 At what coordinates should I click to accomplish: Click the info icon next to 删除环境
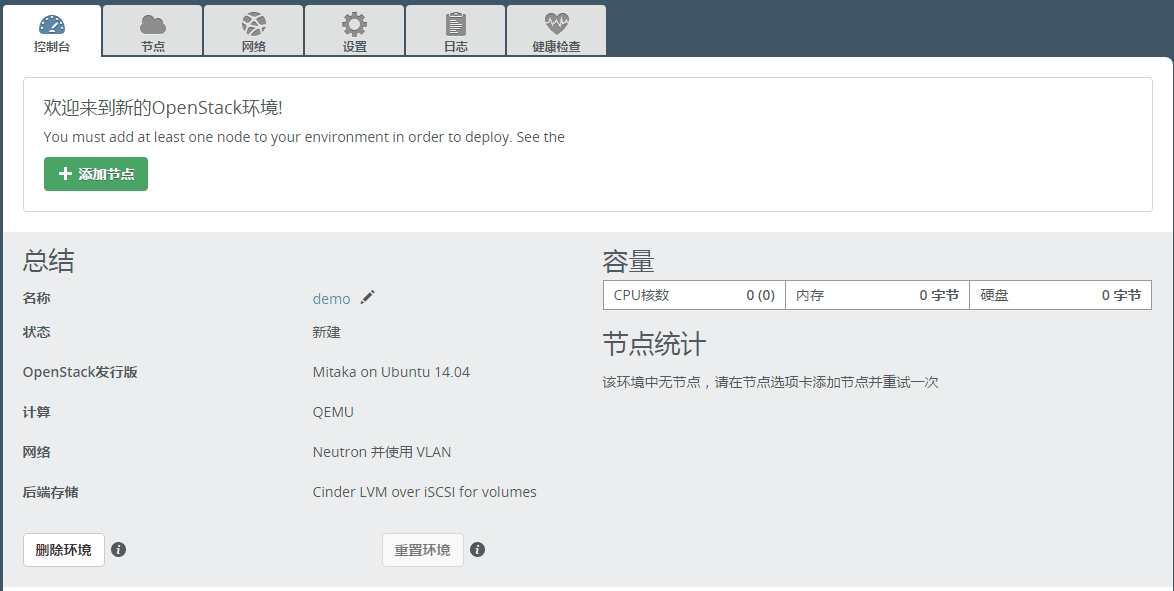point(118,550)
